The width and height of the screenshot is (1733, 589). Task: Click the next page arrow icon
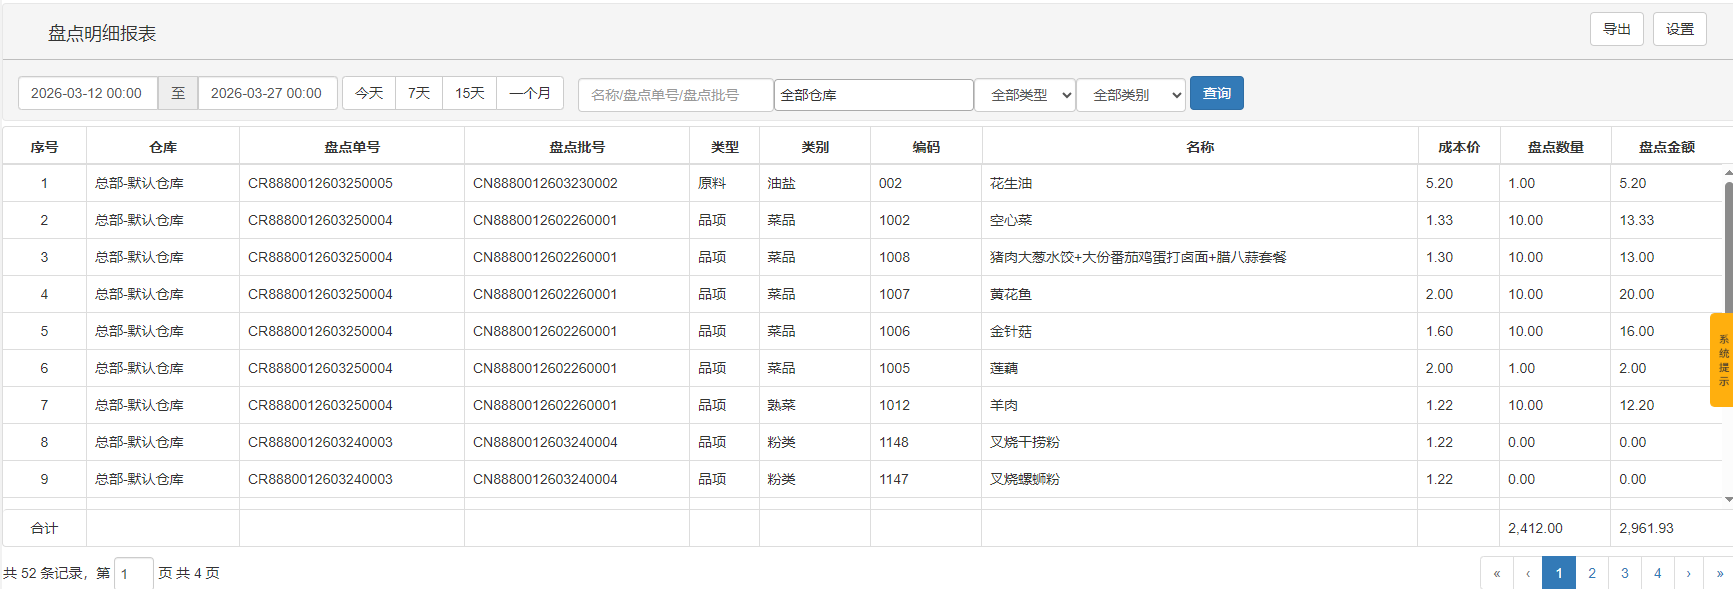point(1688,573)
